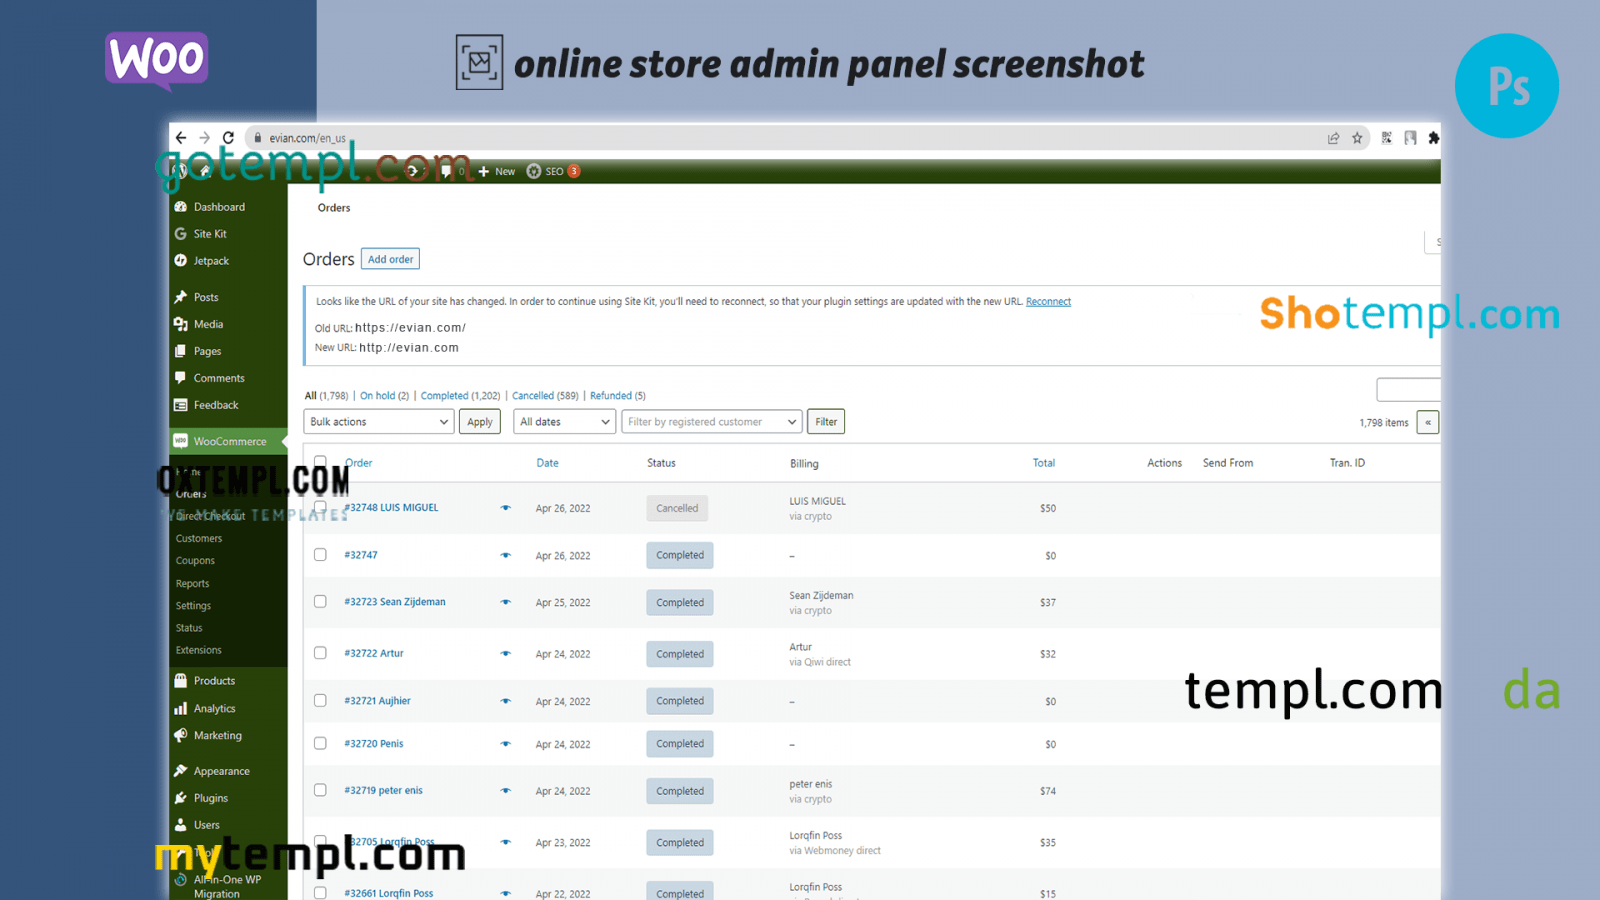The height and width of the screenshot is (900, 1600).
Task: Click the Add order button
Action: click(x=390, y=259)
